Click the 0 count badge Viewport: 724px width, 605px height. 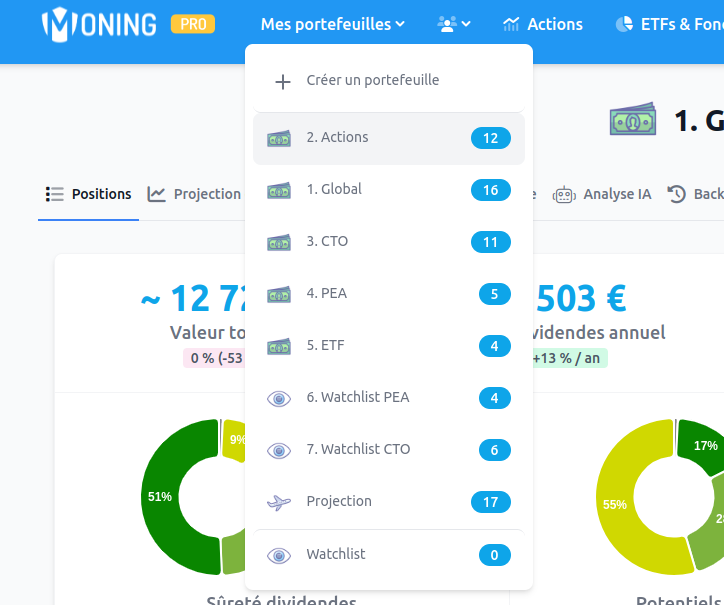495,555
